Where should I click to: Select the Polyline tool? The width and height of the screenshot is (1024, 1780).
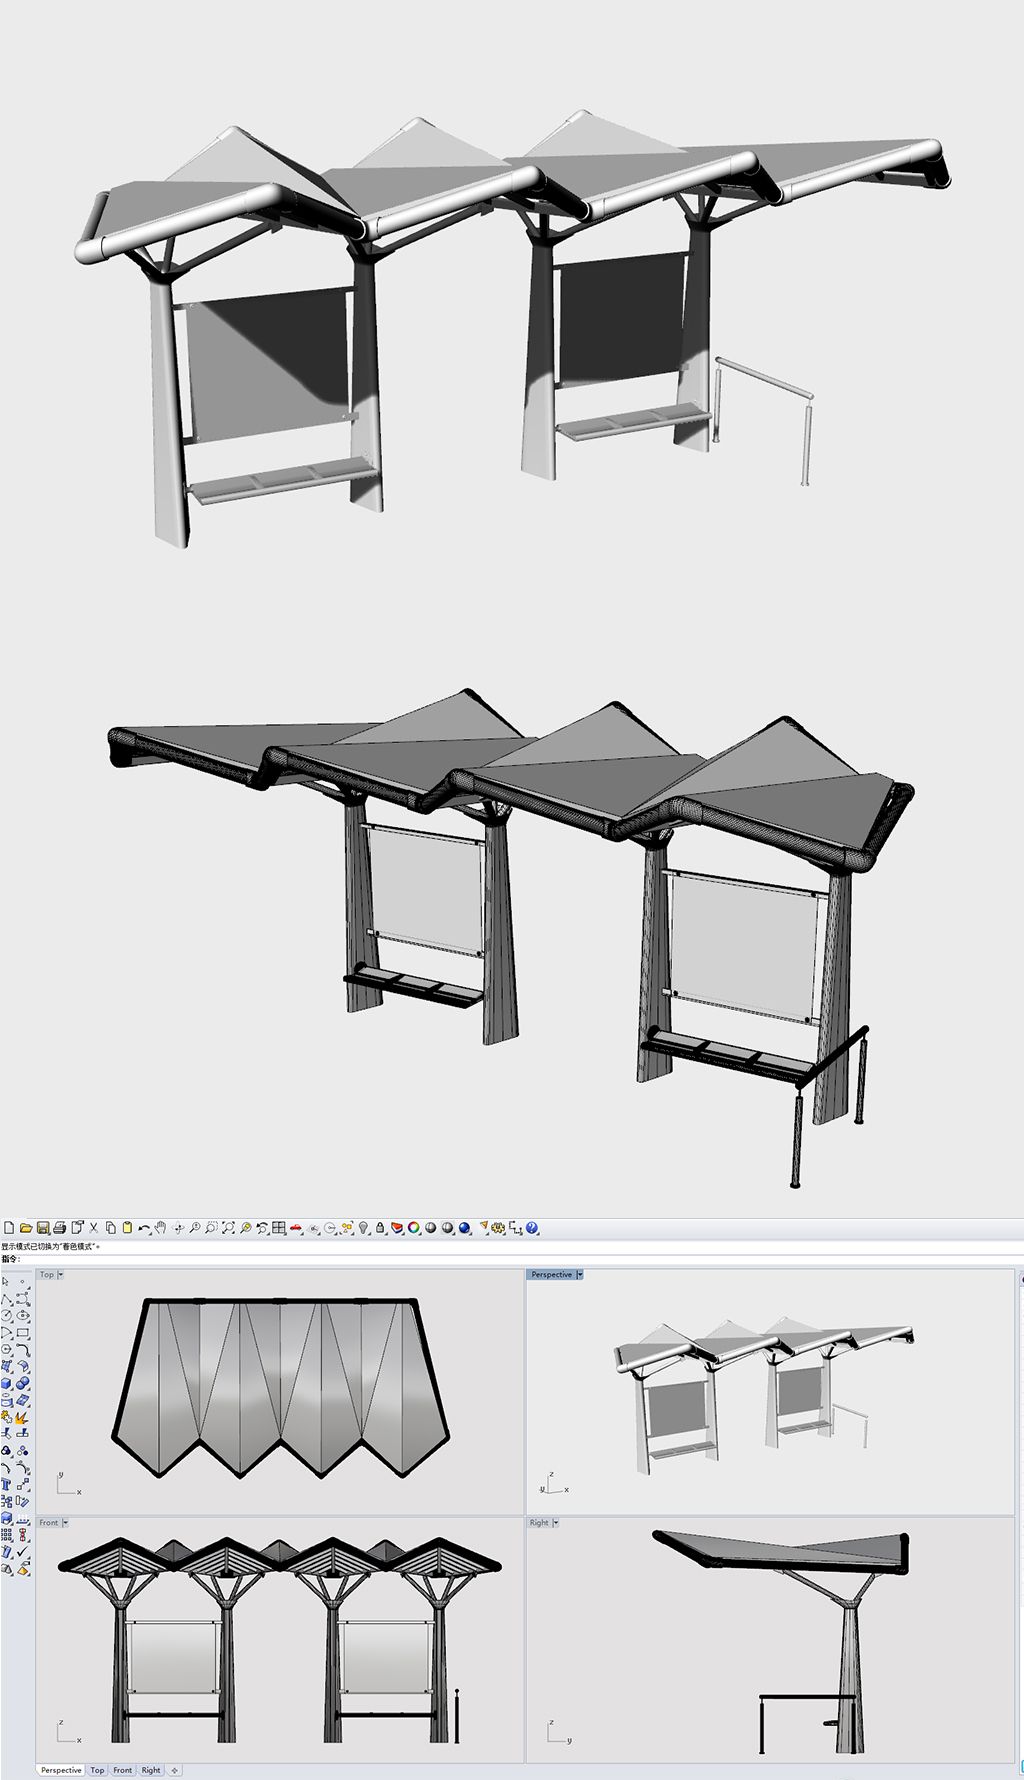pos(7,1300)
